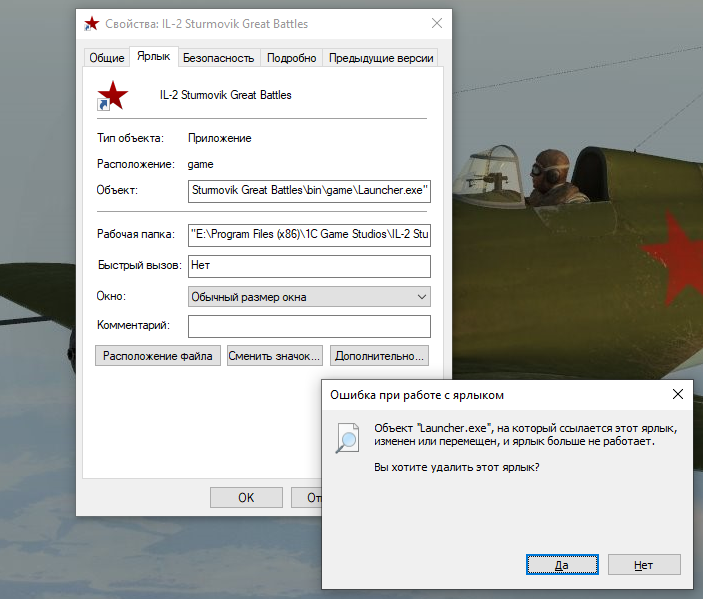This screenshot has height=599, width=703.
Task: Switch to the Общие tab
Action: pos(107,58)
